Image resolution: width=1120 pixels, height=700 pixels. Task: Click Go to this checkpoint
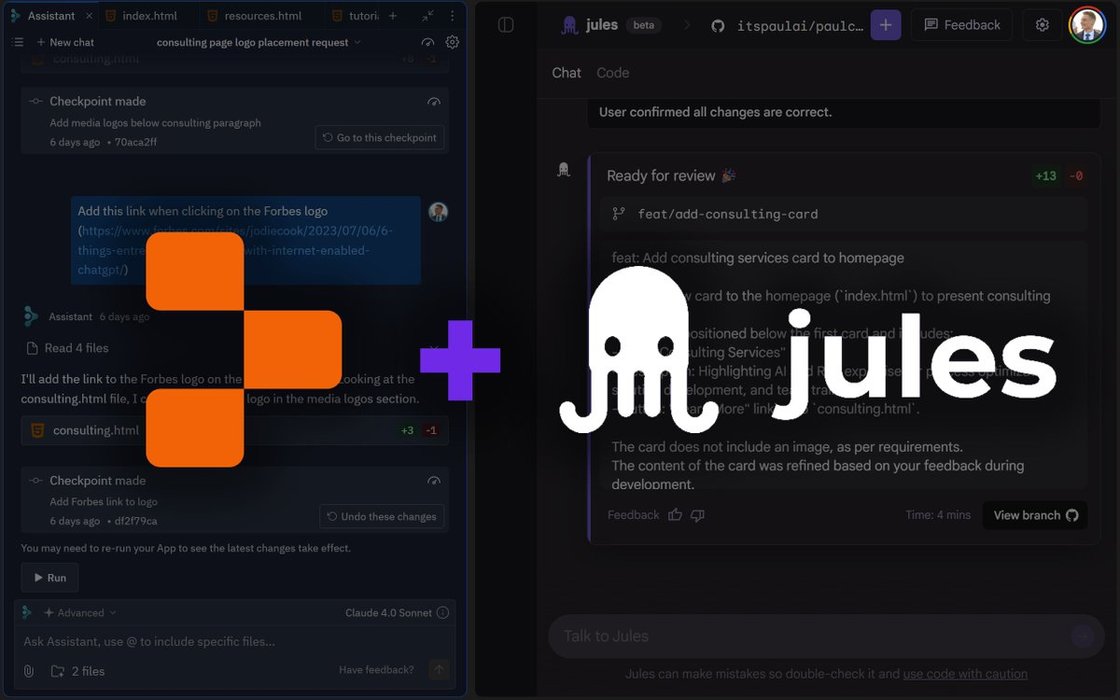[380, 138]
